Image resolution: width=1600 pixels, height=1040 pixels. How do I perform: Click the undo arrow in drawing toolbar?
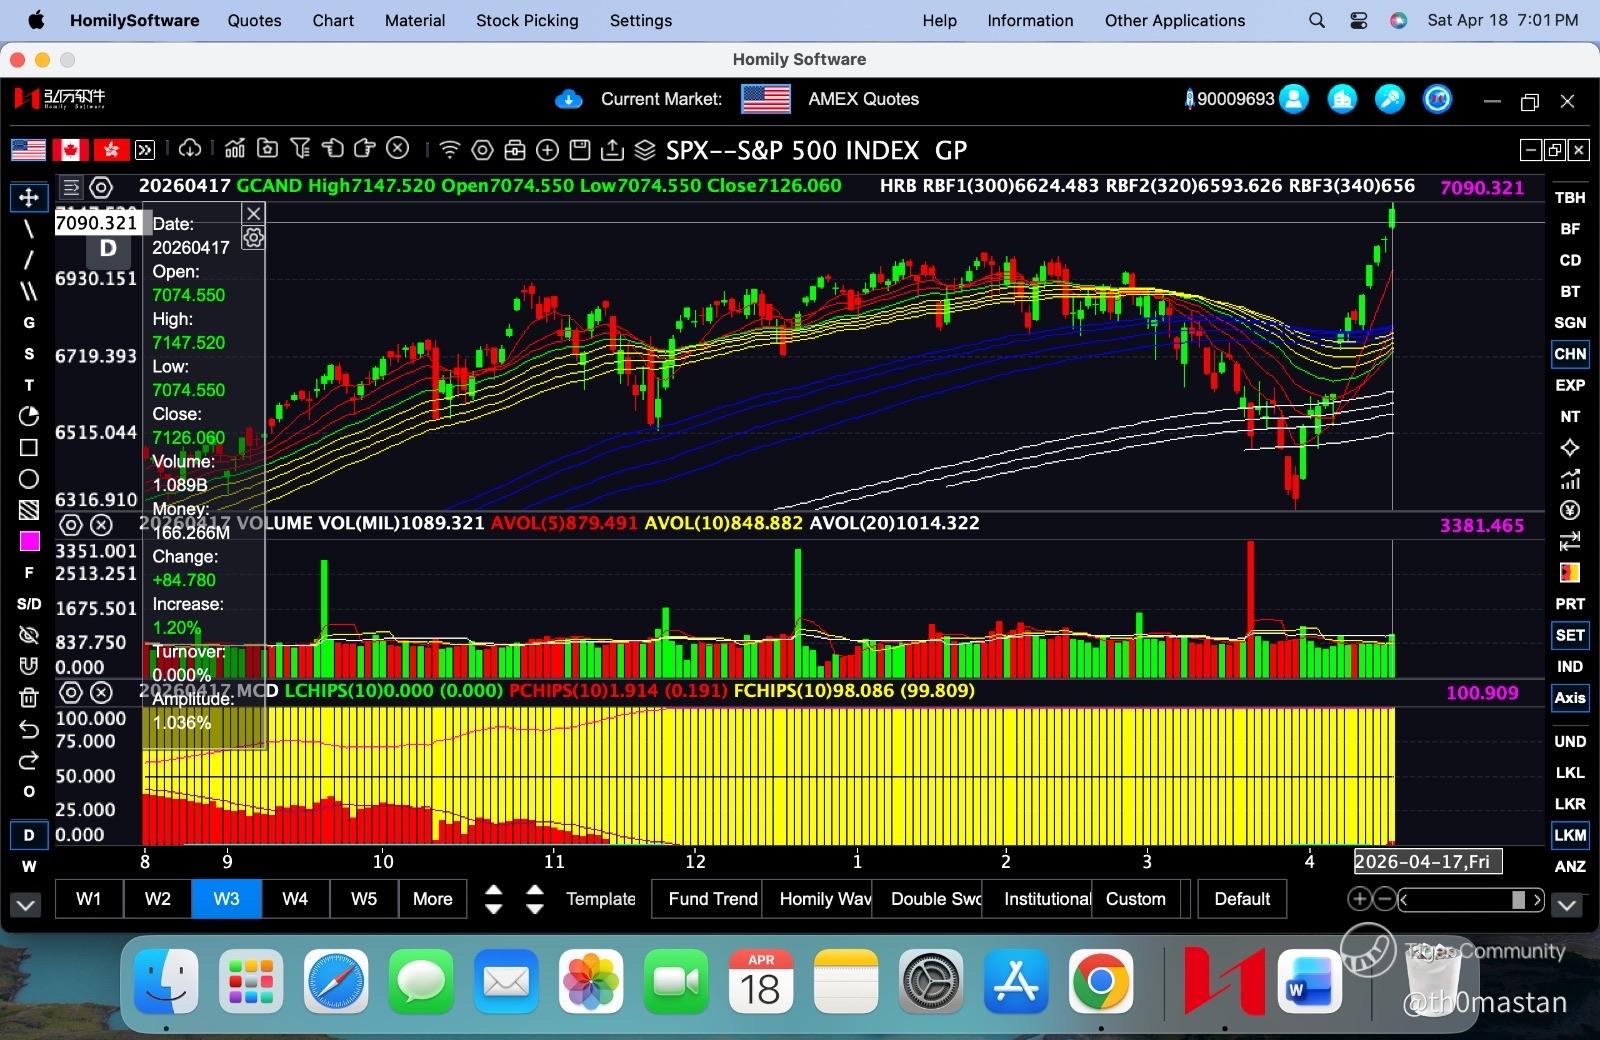[29, 729]
